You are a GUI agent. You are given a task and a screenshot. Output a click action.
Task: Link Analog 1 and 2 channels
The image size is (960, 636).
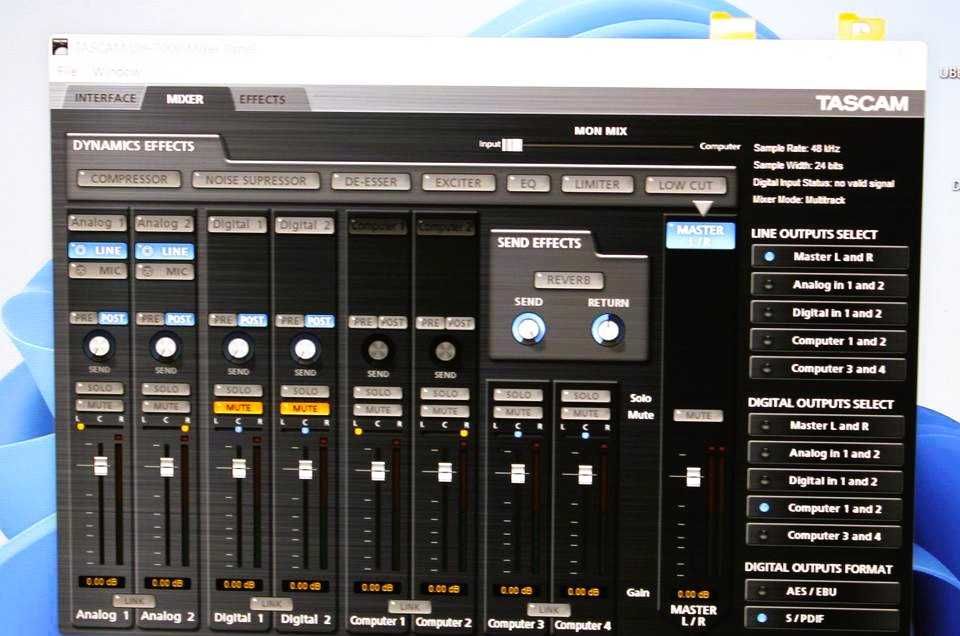(x=134, y=600)
